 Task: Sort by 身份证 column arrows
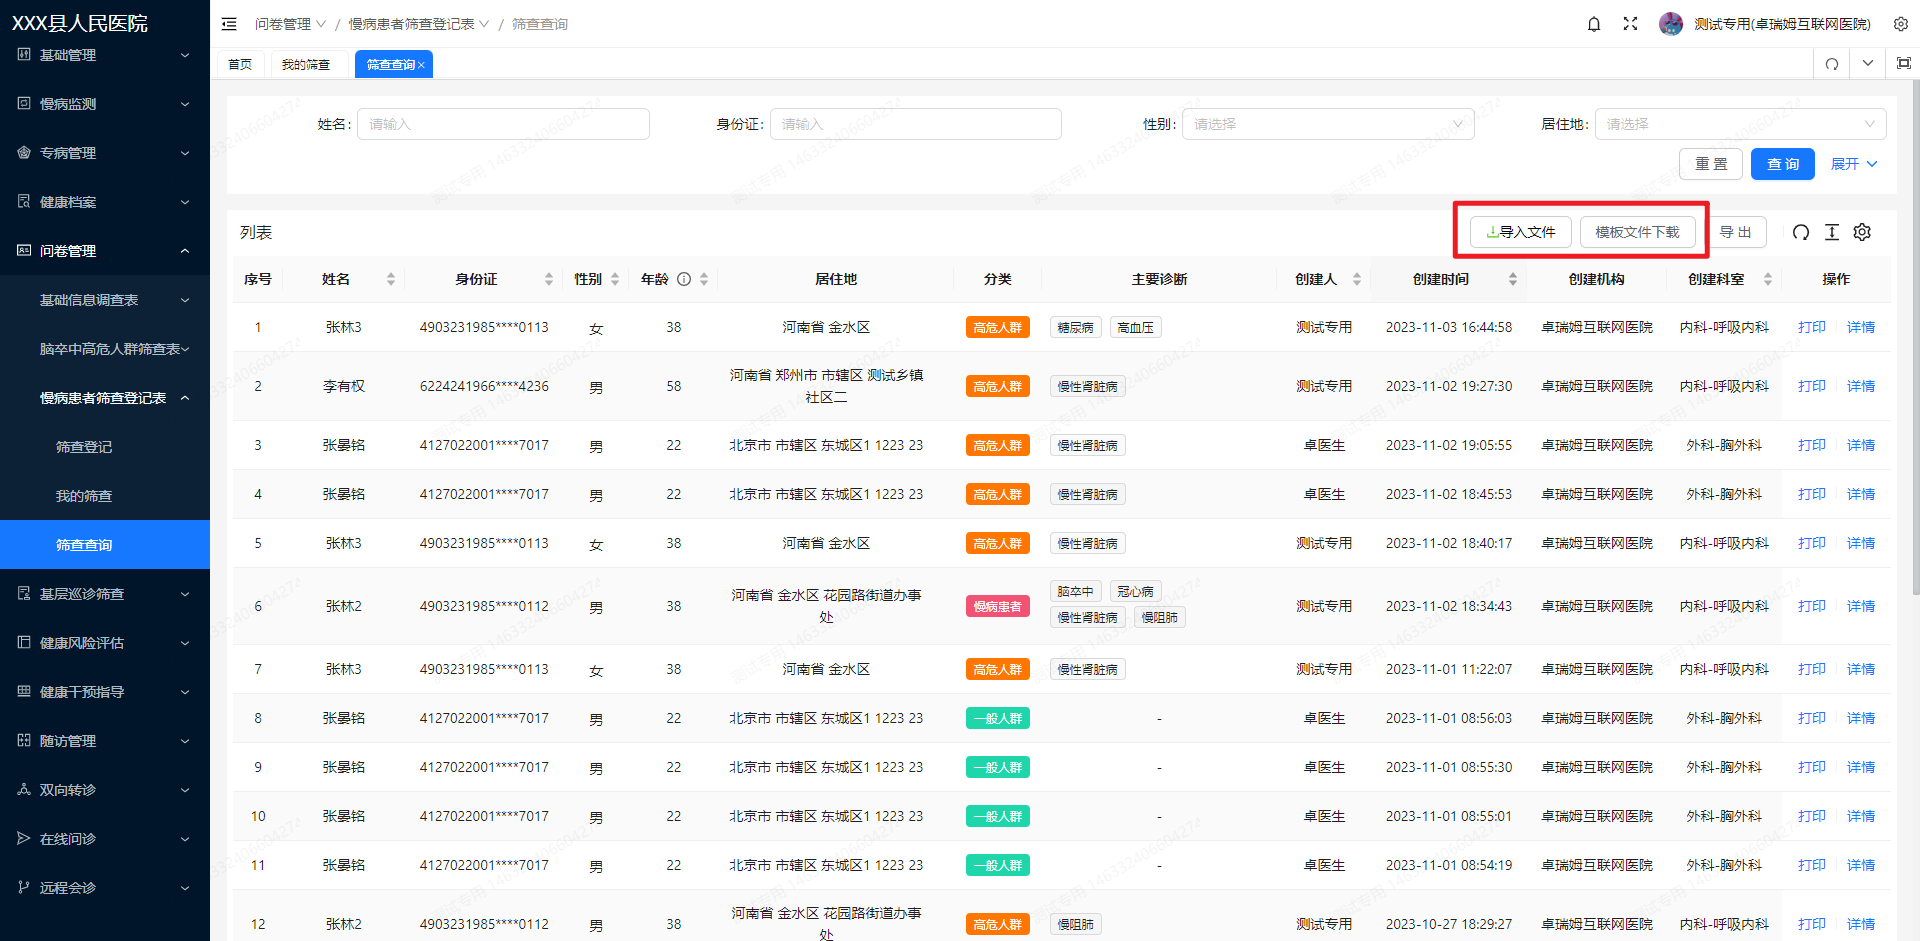[549, 279]
